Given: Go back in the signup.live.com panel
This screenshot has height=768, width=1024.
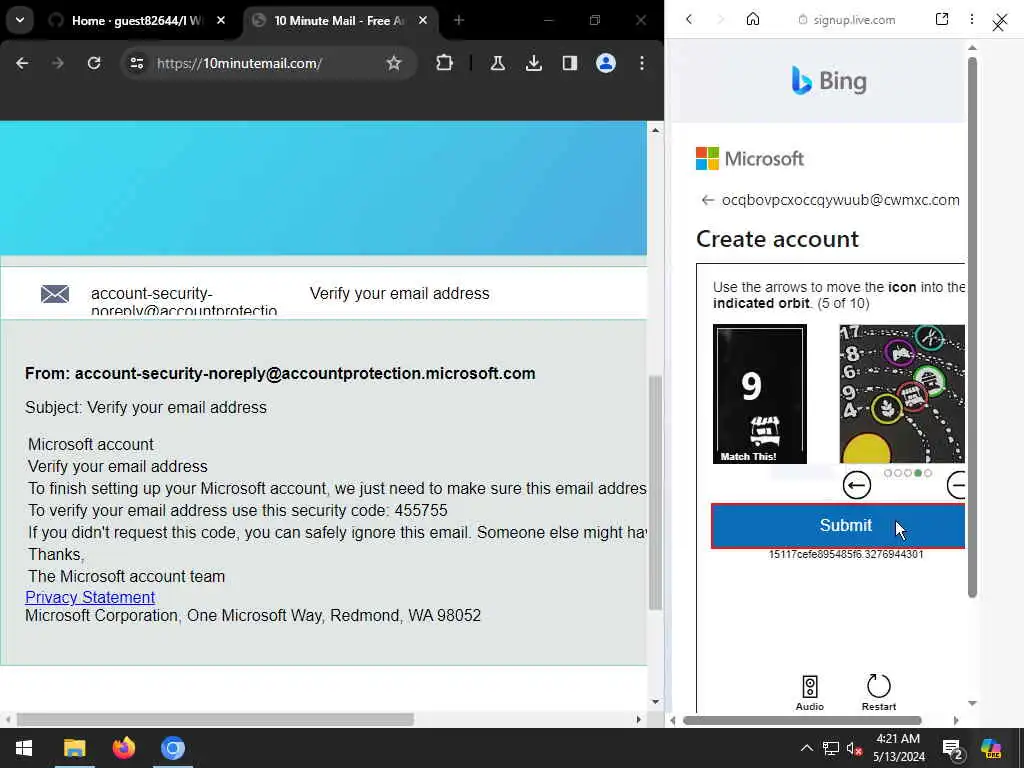Looking at the screenshot, I should pyautogui.click(x=689, y=20).
